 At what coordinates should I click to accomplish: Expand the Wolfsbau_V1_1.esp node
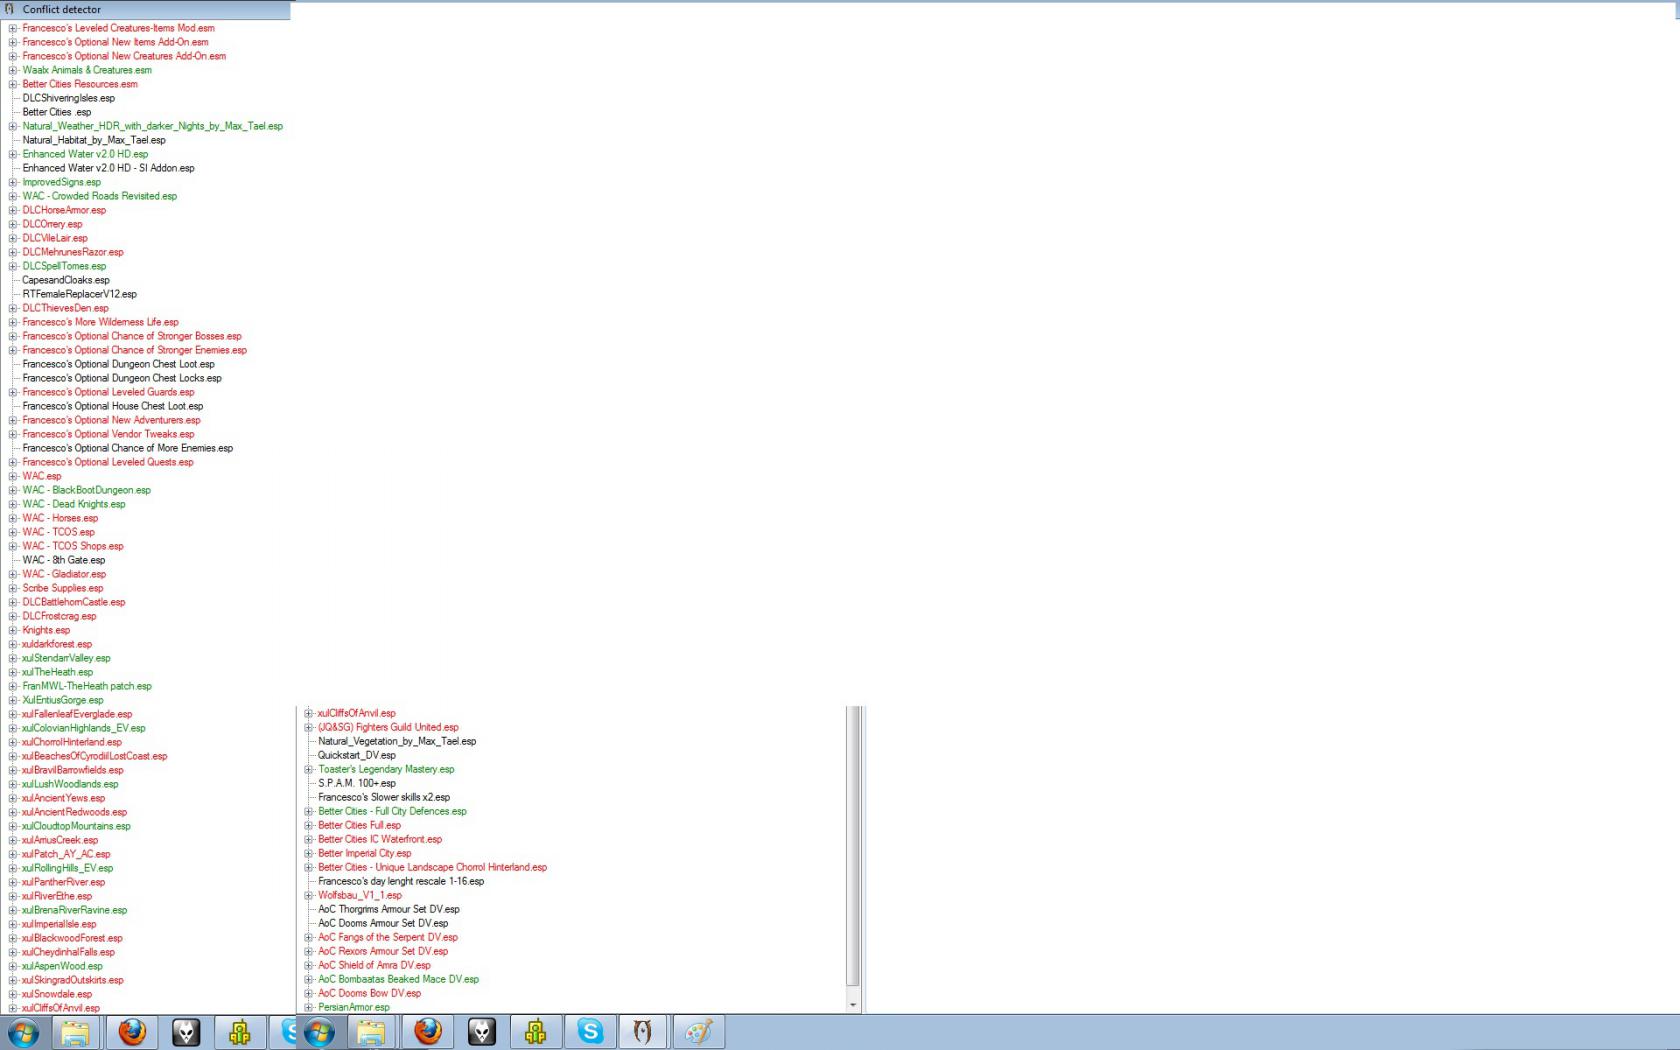pyautogui.click(x=309, y=895)
